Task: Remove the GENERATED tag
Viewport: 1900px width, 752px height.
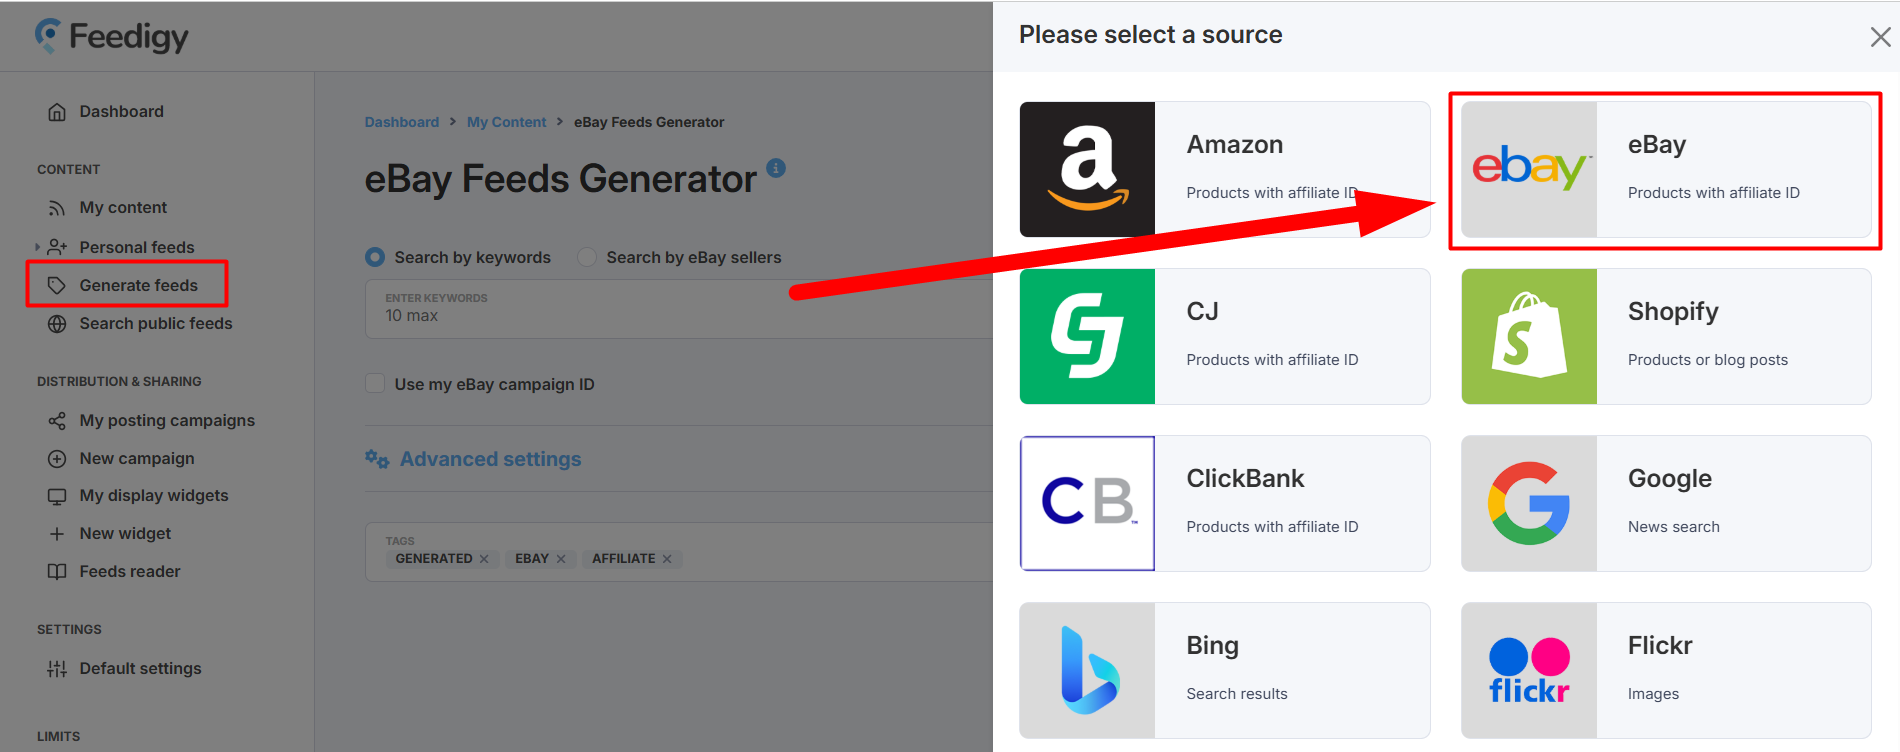Action: pos(484,559)
